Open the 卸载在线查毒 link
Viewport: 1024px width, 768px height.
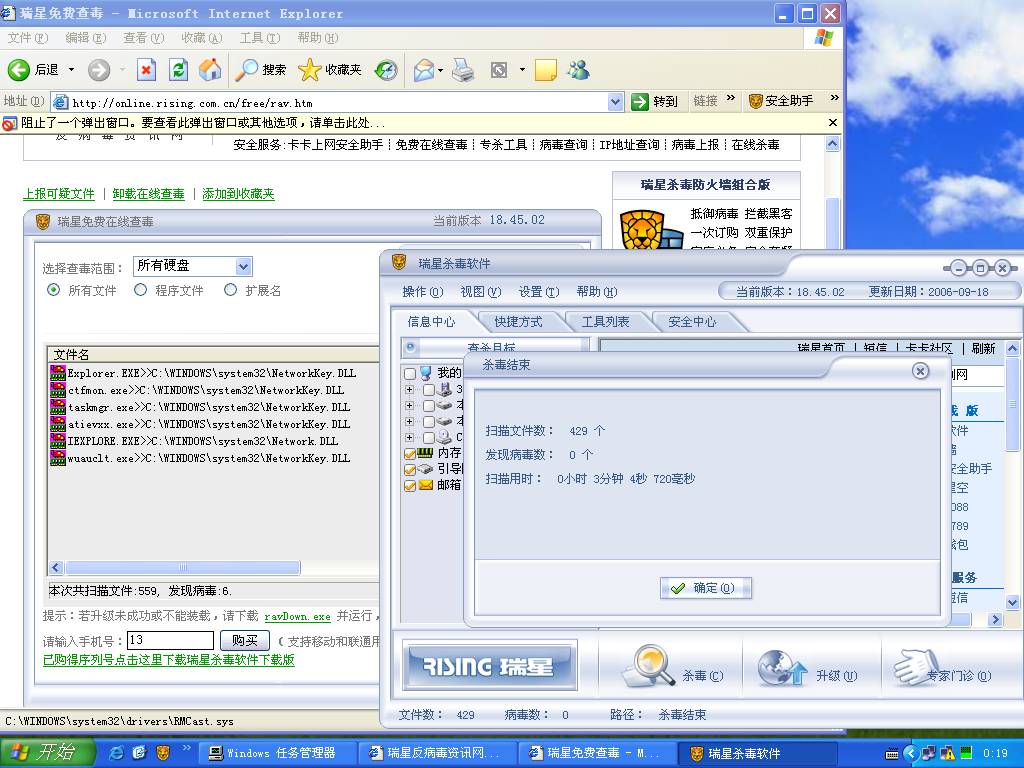[x=149, y=194]
